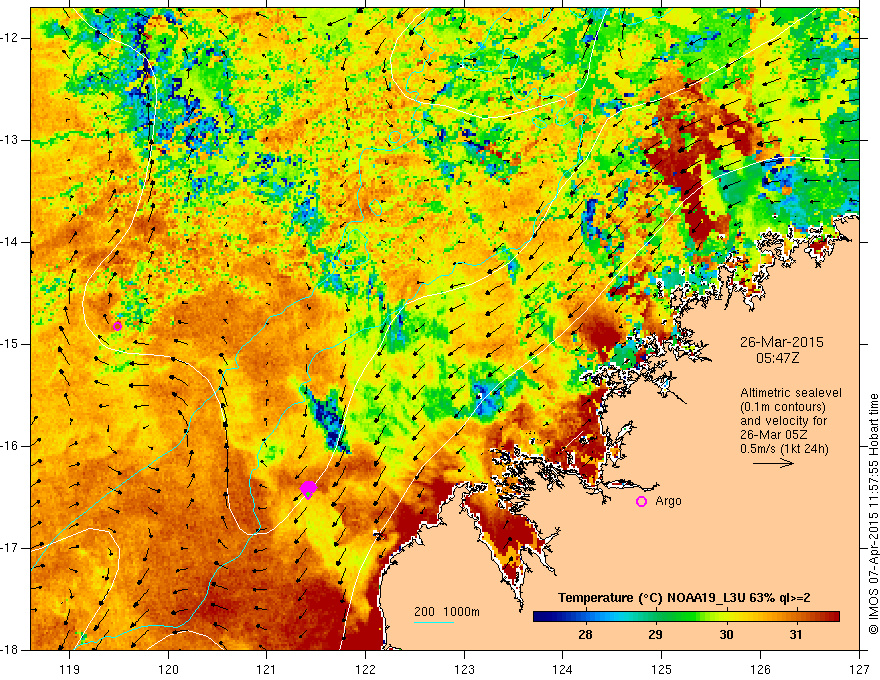Screen dimensions: 880x680
Task: Click the cyan bathymetry legend line
Action: click(x=434, y=622)
